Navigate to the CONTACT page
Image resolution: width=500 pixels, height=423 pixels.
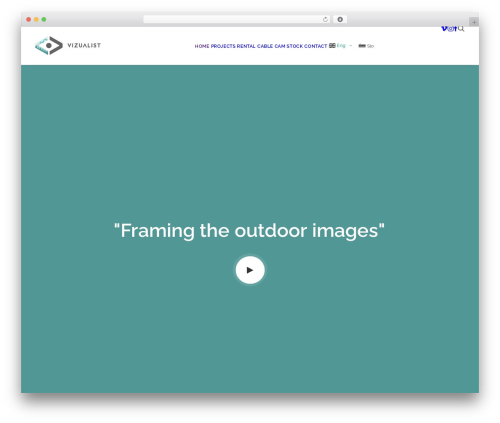pos(316,46)
